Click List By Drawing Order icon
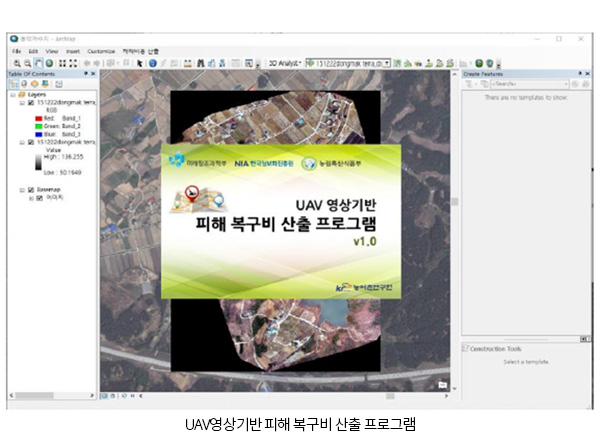This screenshot has width=600, height=441. [x=14, y=85]
